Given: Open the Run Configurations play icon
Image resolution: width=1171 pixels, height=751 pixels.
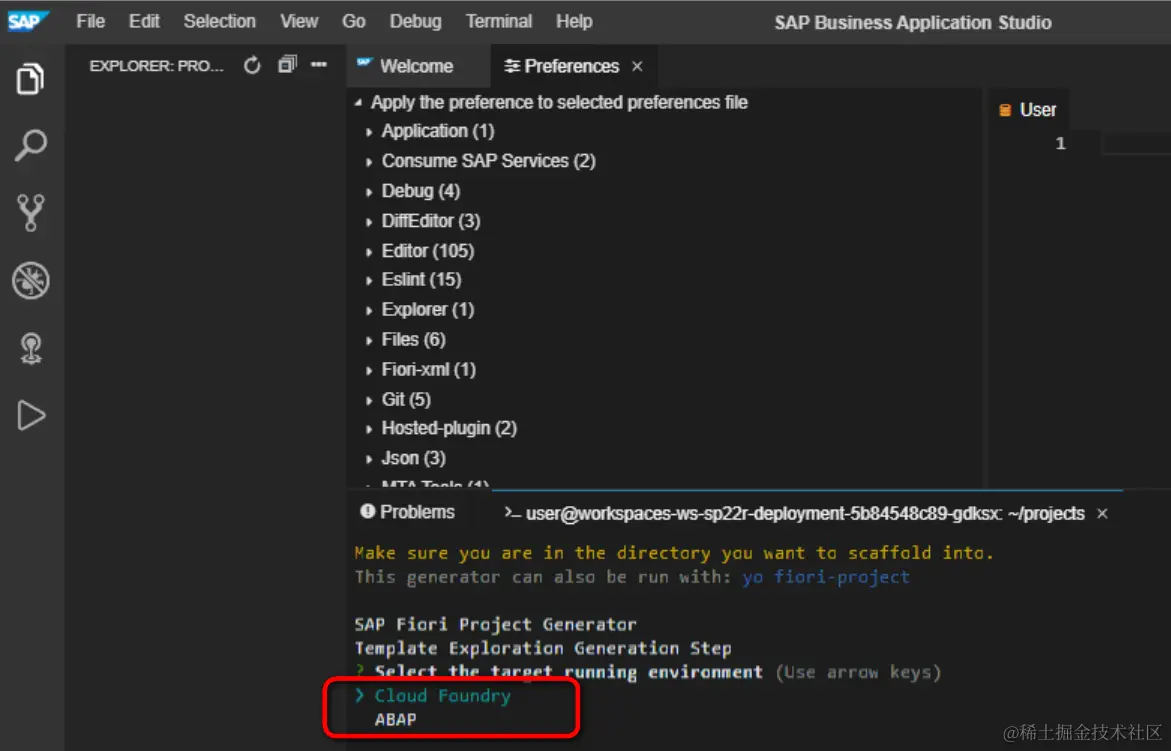Looking at the screenshot, I should [x=31, y=416].
